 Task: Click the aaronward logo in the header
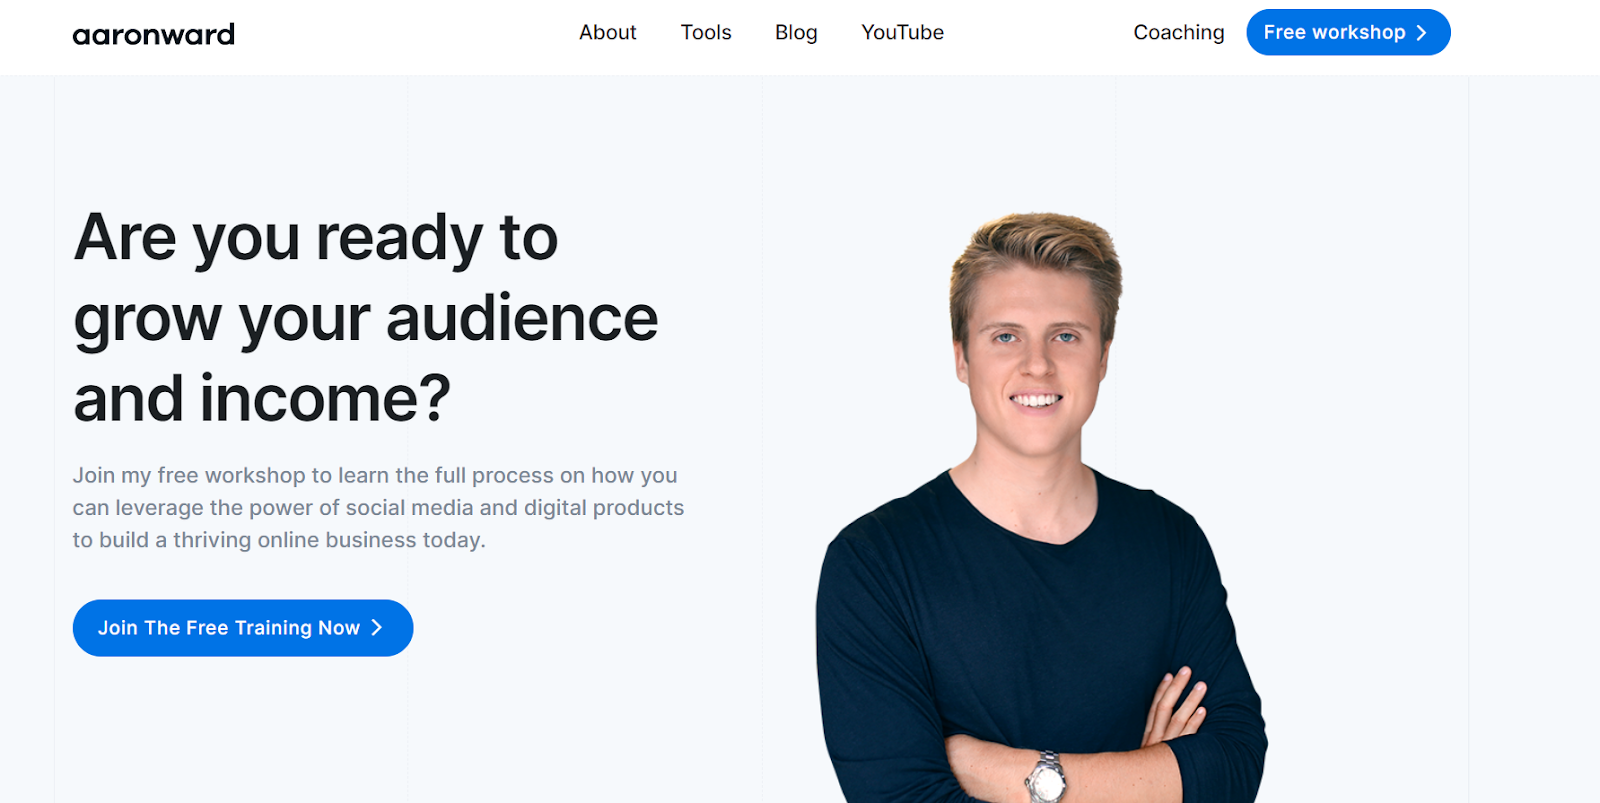pyautogui.click(x=154, y=34)
